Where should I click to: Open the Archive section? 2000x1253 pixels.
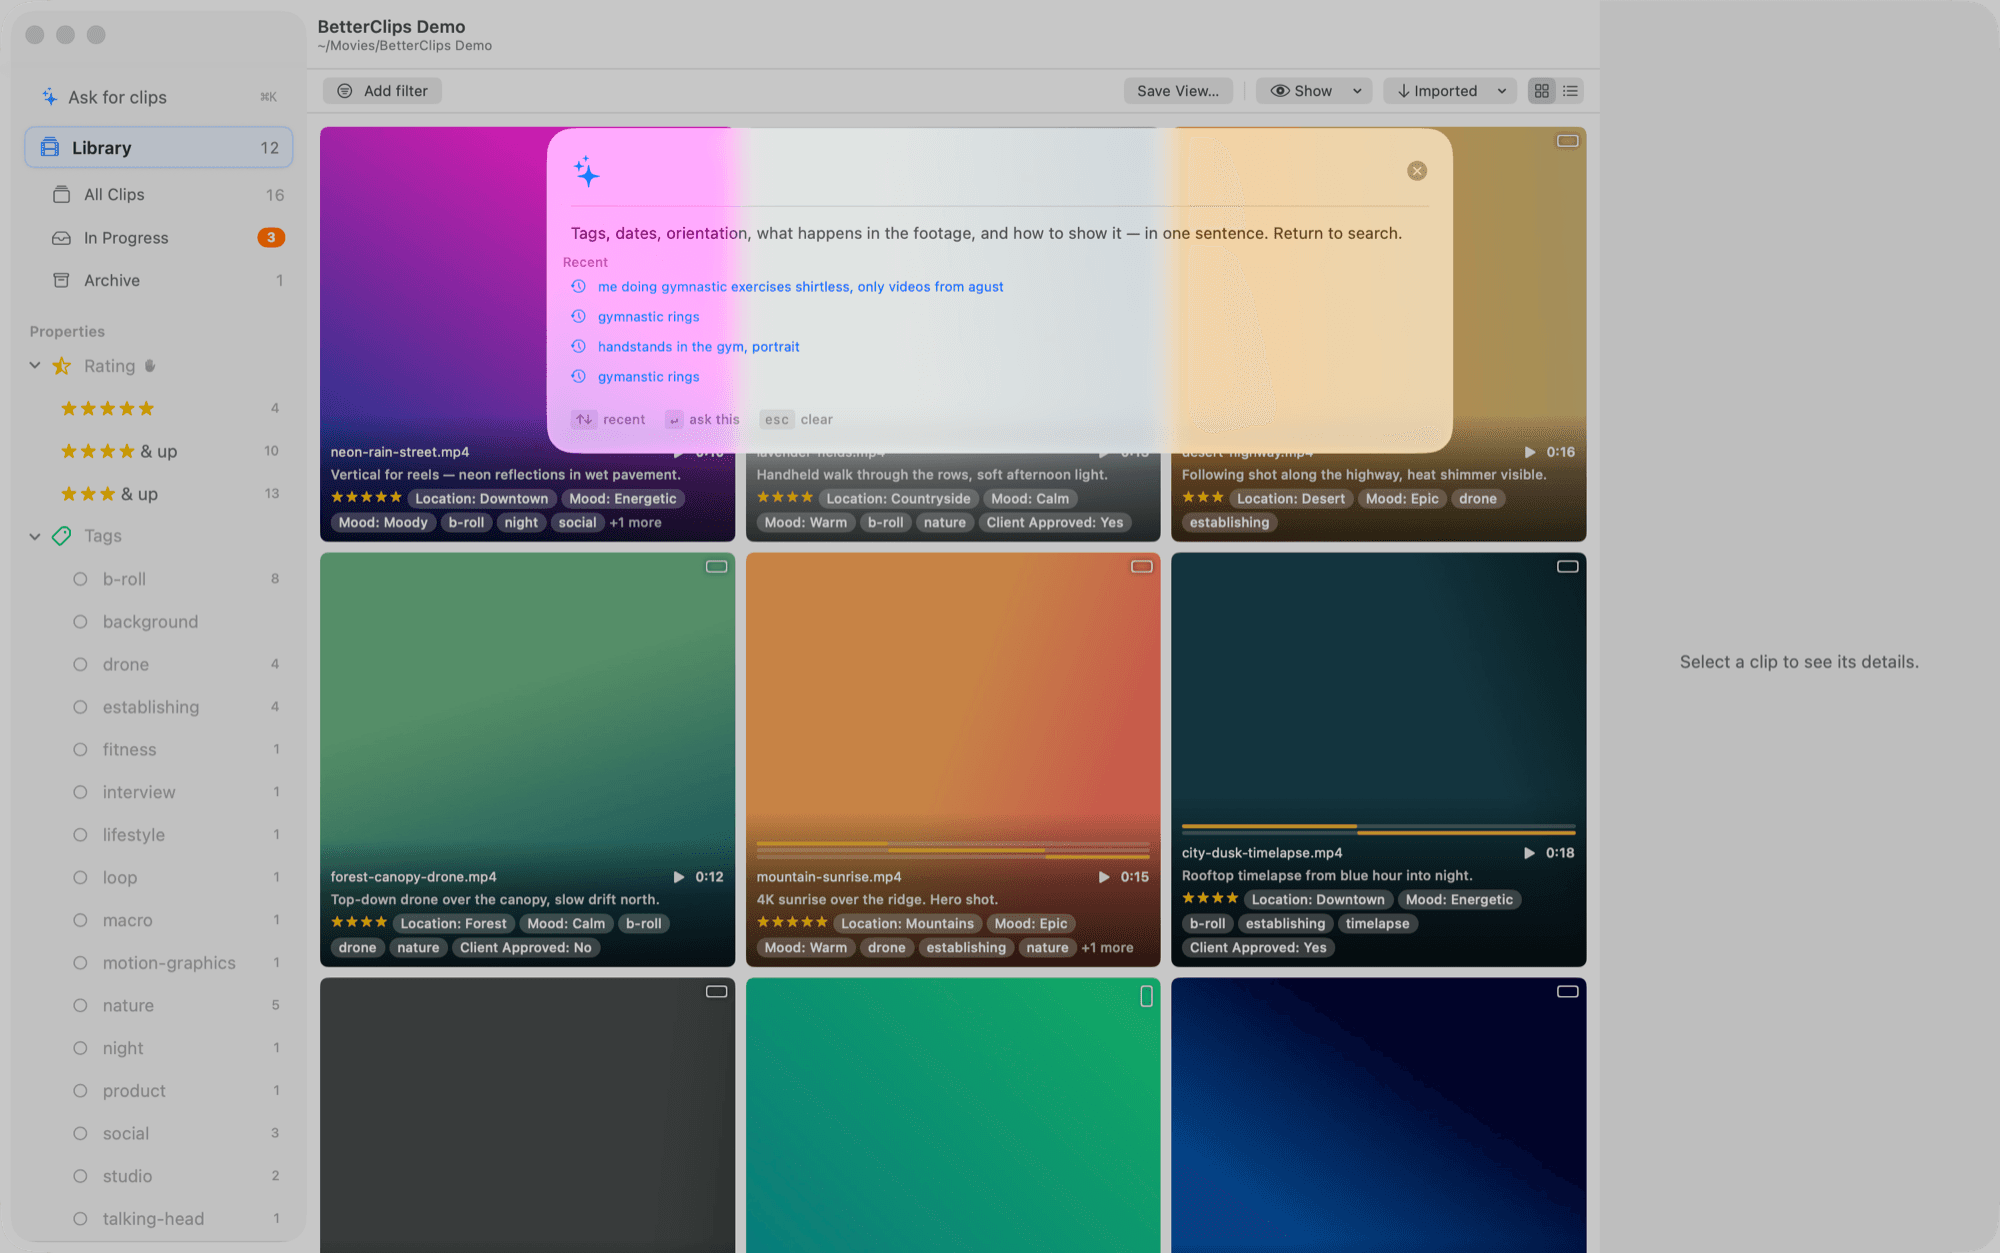click(x=159, y=280)
